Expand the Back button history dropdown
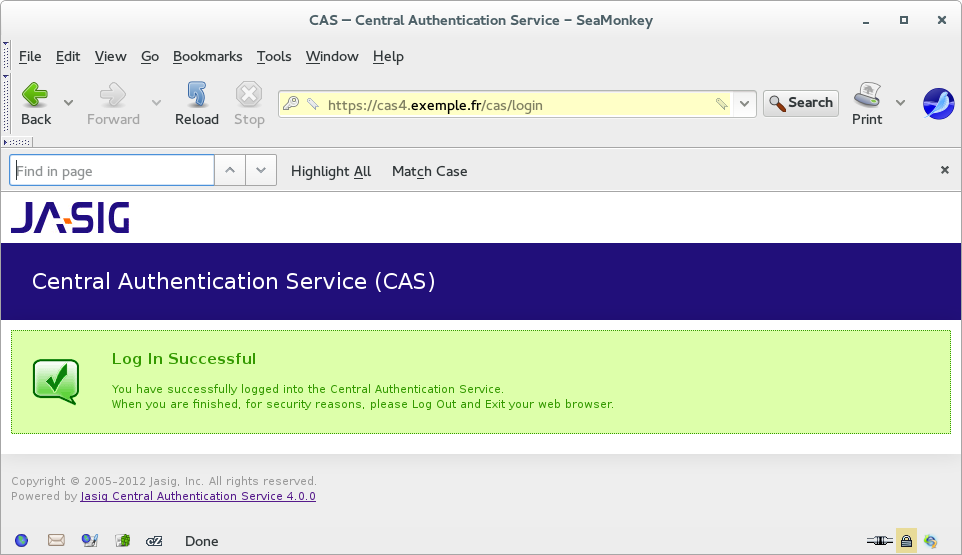The width and height of the screenshot is (962, 555). click(68, 103)
